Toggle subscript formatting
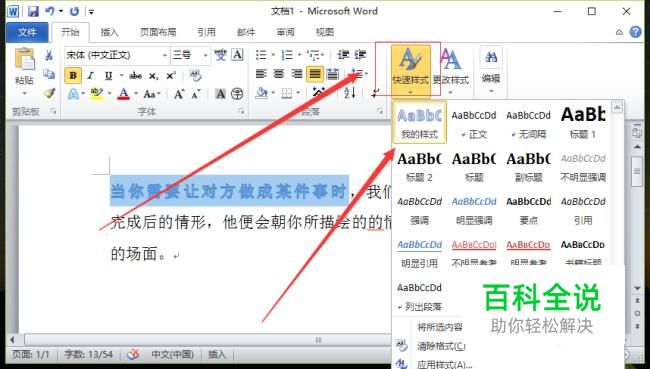The image size is (650, 369). click(x=153, y=76)
